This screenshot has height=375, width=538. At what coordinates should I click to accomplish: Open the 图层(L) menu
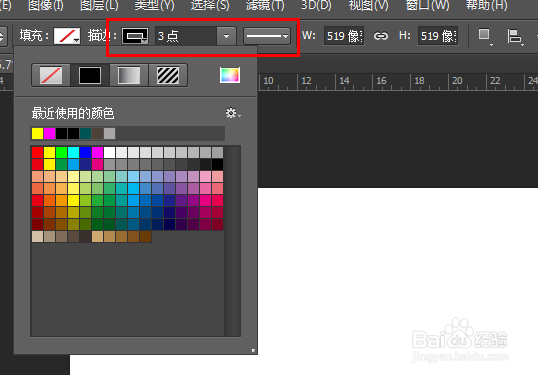99,5
